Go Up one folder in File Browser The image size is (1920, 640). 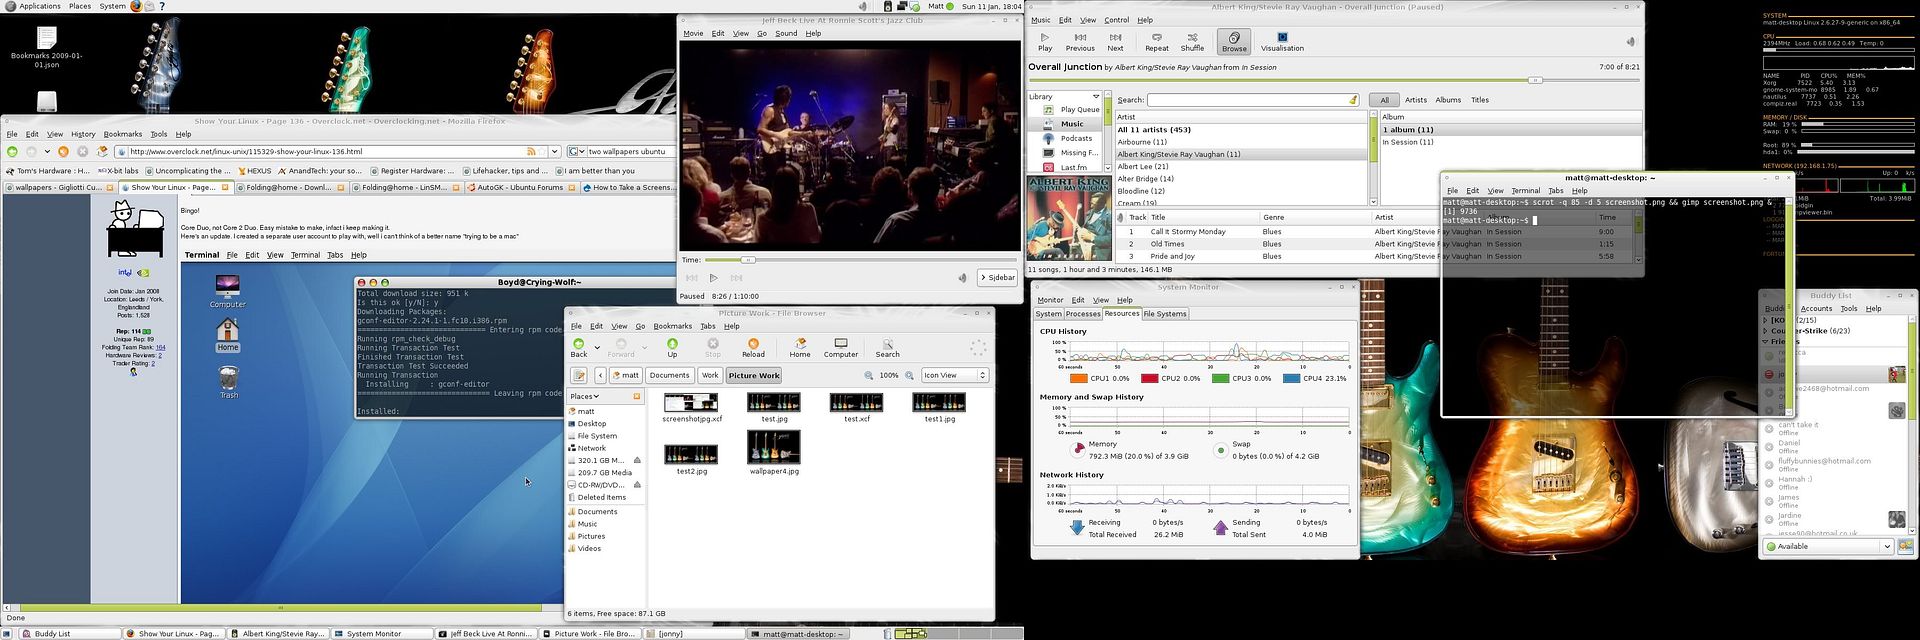(x=672, y=348)
